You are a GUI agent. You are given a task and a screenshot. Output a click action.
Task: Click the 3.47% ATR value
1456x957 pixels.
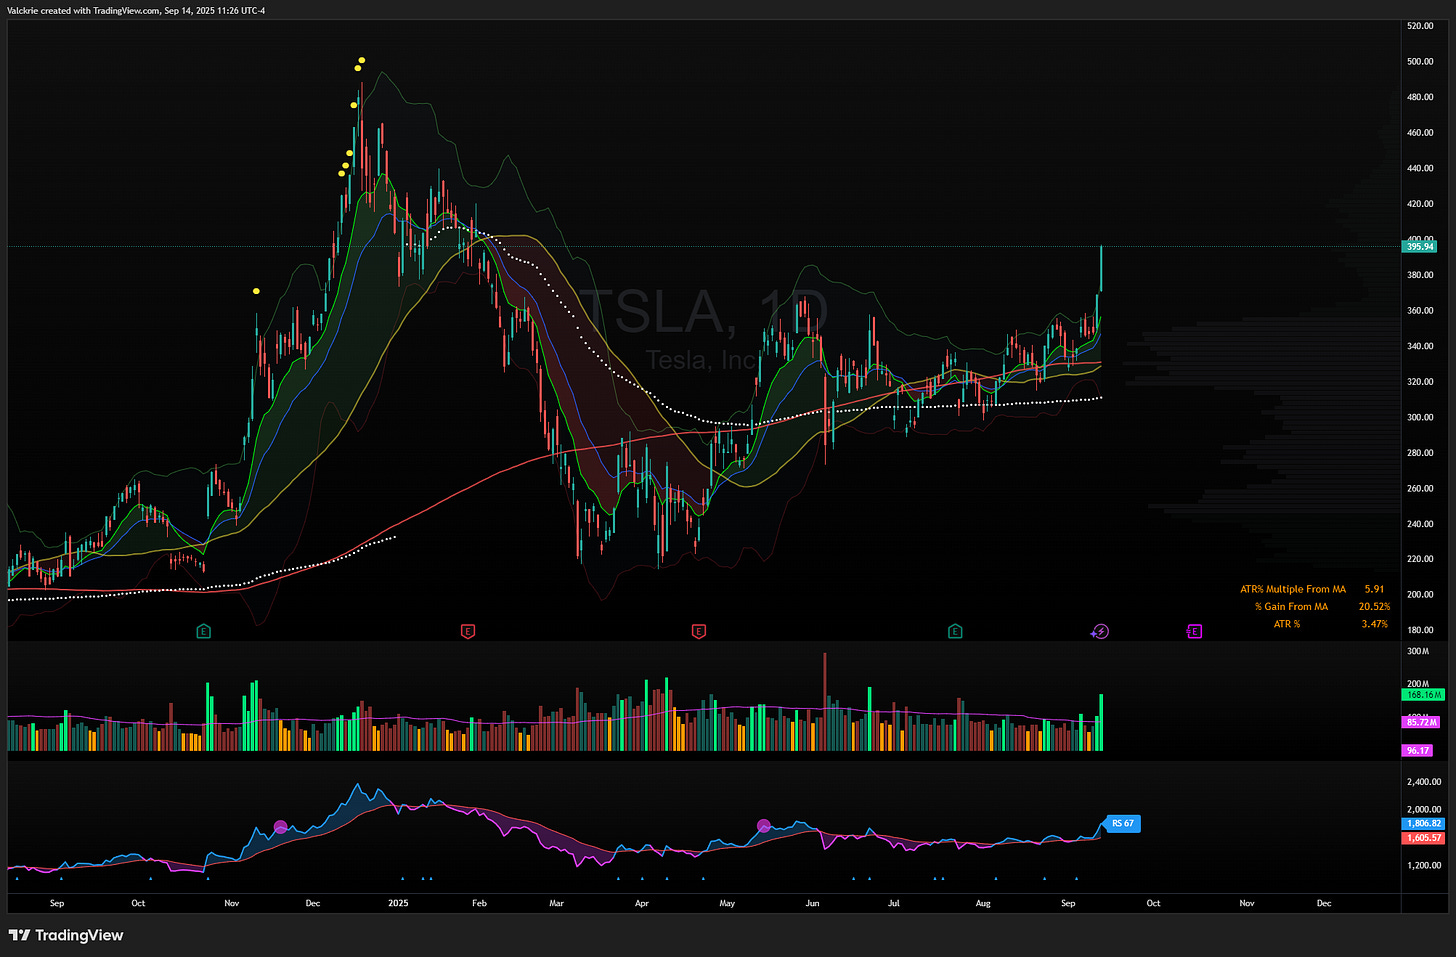click(x=1375, y=624)
